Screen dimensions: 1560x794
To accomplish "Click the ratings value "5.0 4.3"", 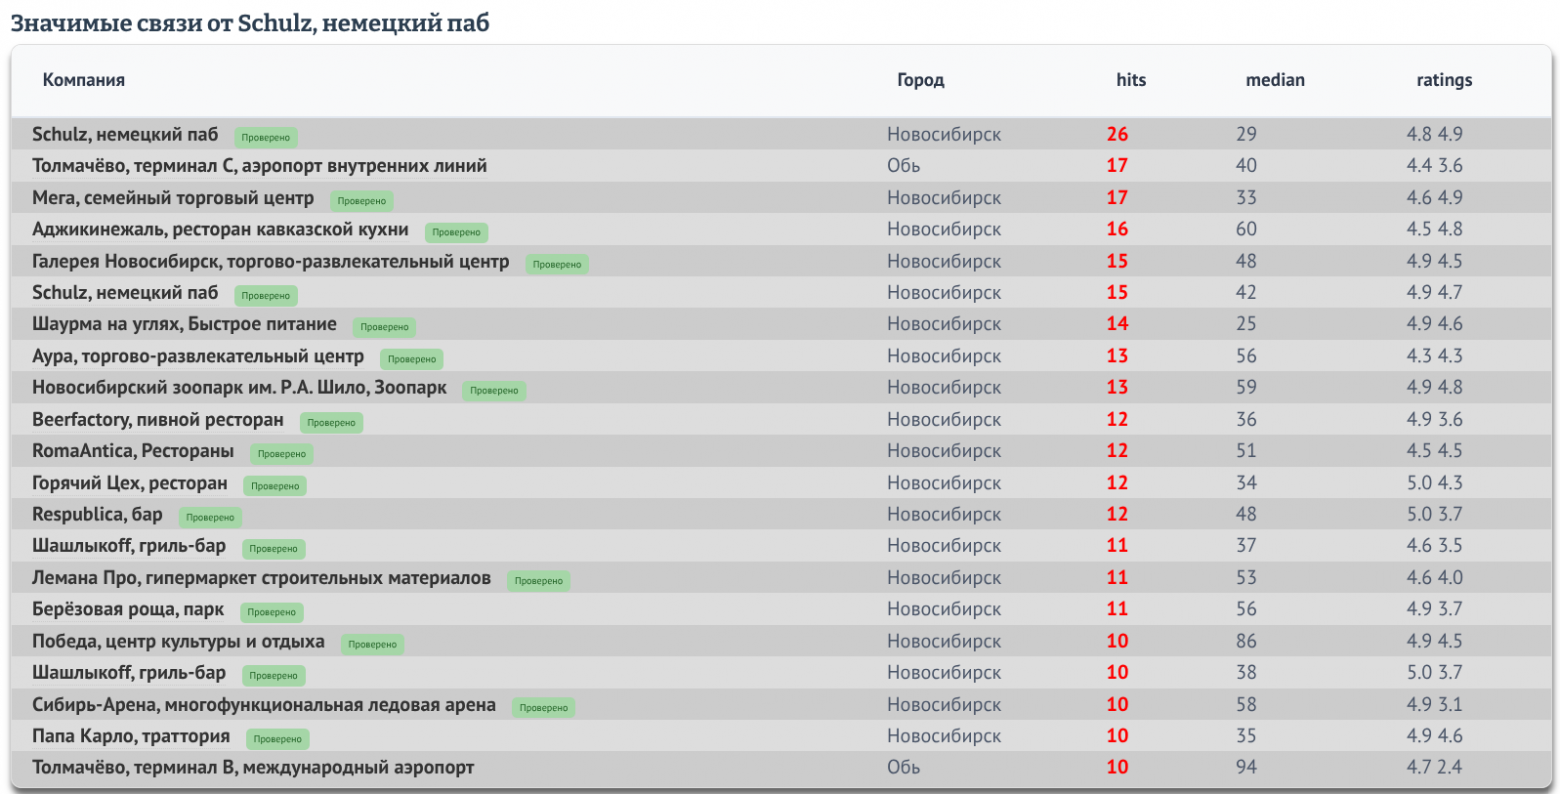I will click(x=1434, y=483).
